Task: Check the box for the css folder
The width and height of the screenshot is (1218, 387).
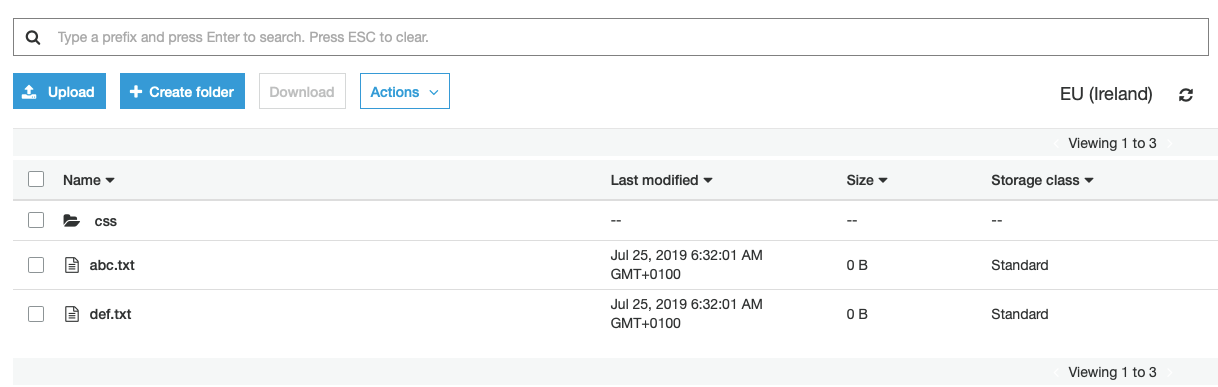Action: click(36, 221)
